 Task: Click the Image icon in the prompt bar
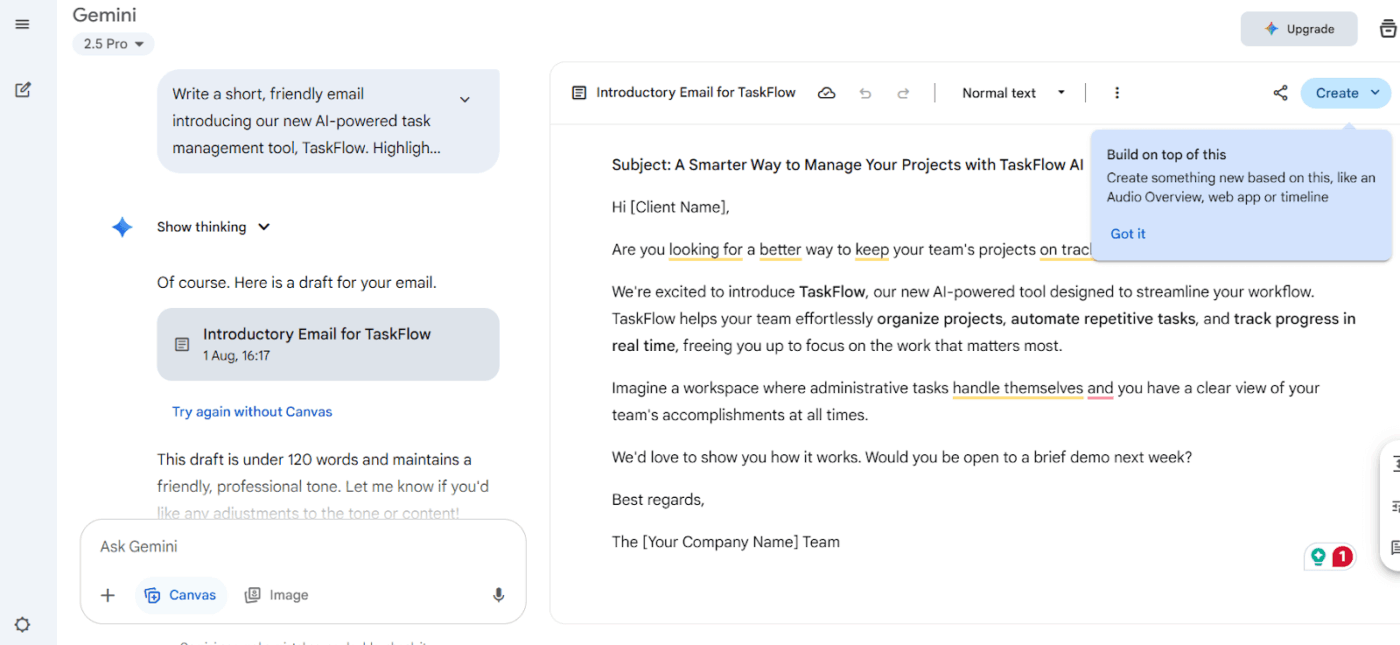[x=276, y=594]
